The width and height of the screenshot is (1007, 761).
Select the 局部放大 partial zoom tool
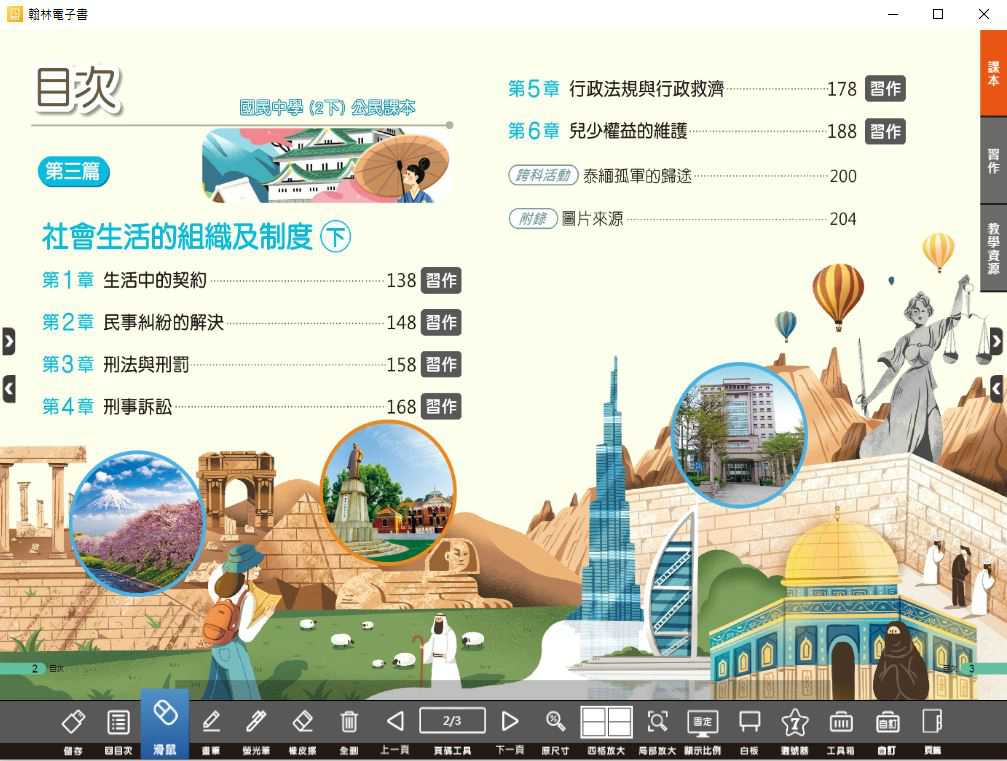coord(657,722)
